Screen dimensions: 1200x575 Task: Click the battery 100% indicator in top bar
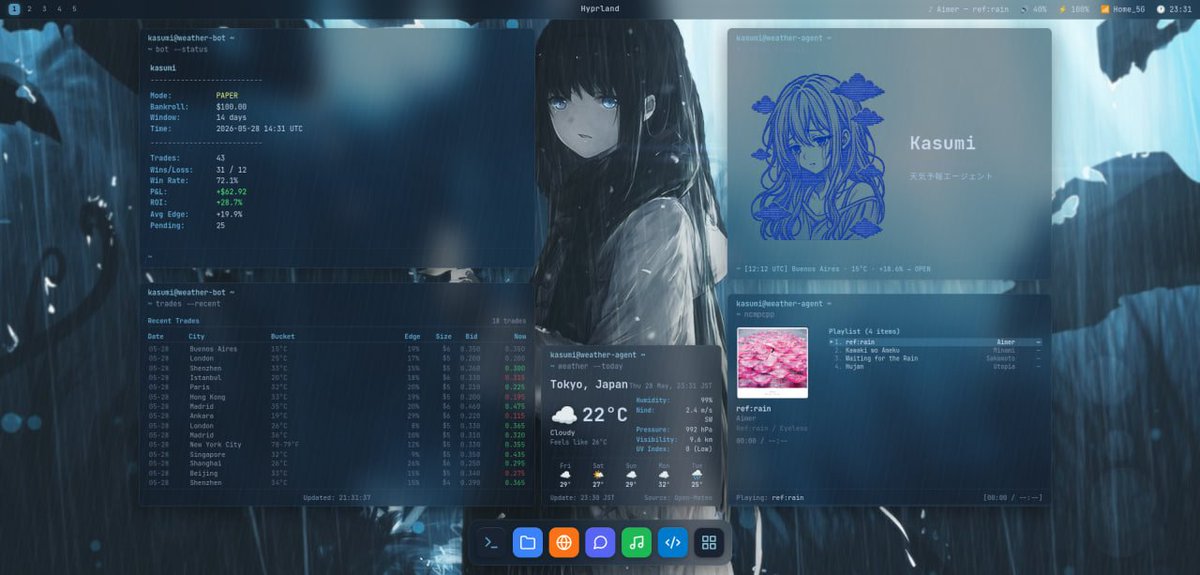1074,9
